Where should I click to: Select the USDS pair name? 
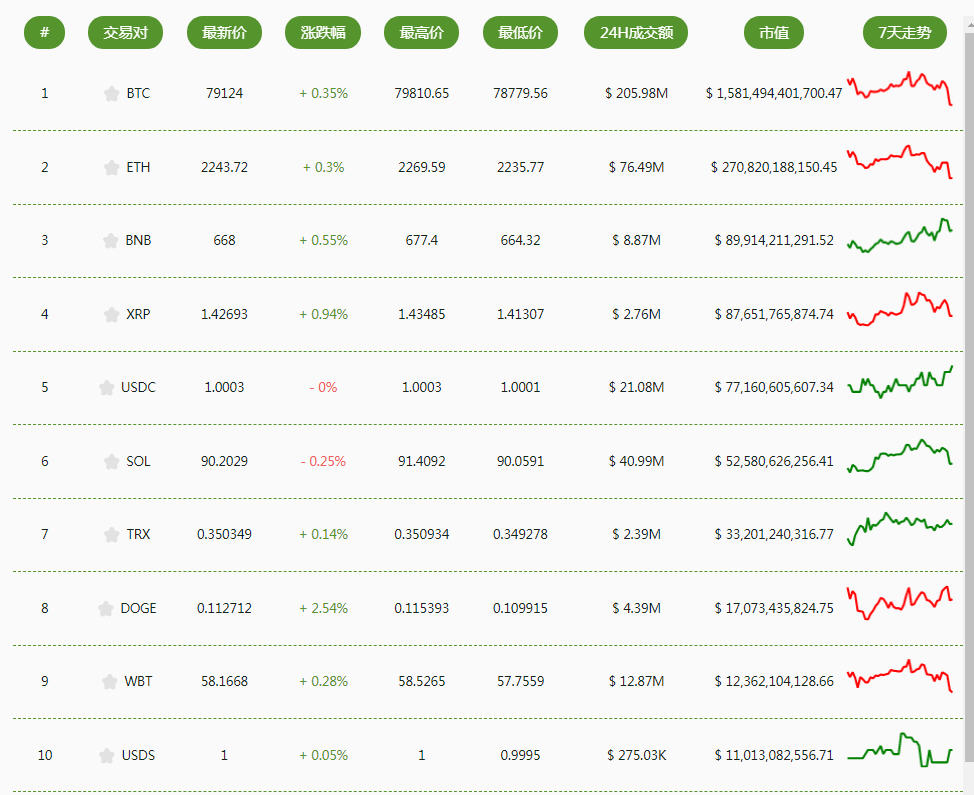click(138, 755)
